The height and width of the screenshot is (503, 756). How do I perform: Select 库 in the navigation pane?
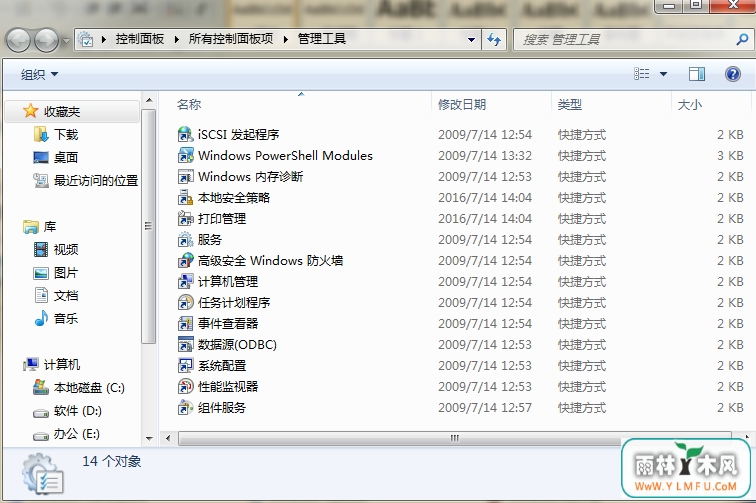click(x=39, y=226)
